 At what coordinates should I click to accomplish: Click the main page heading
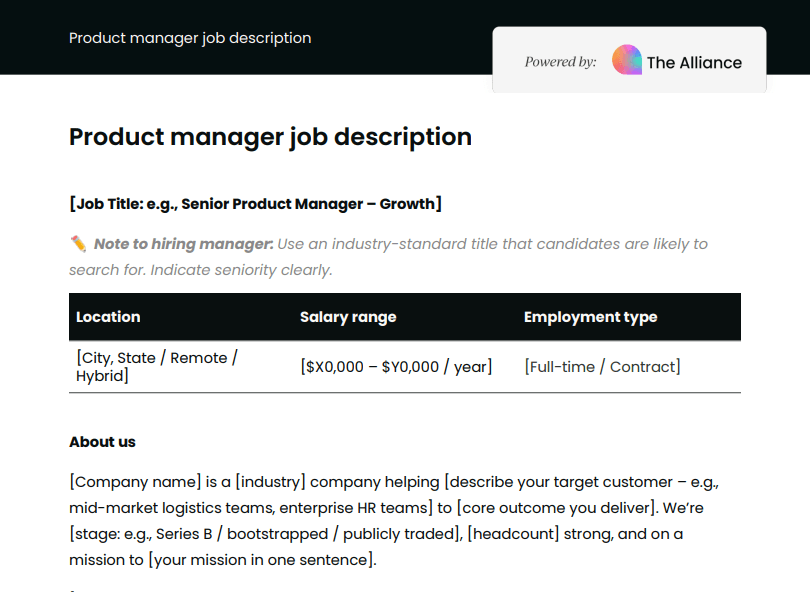click(x=270, y=137)
